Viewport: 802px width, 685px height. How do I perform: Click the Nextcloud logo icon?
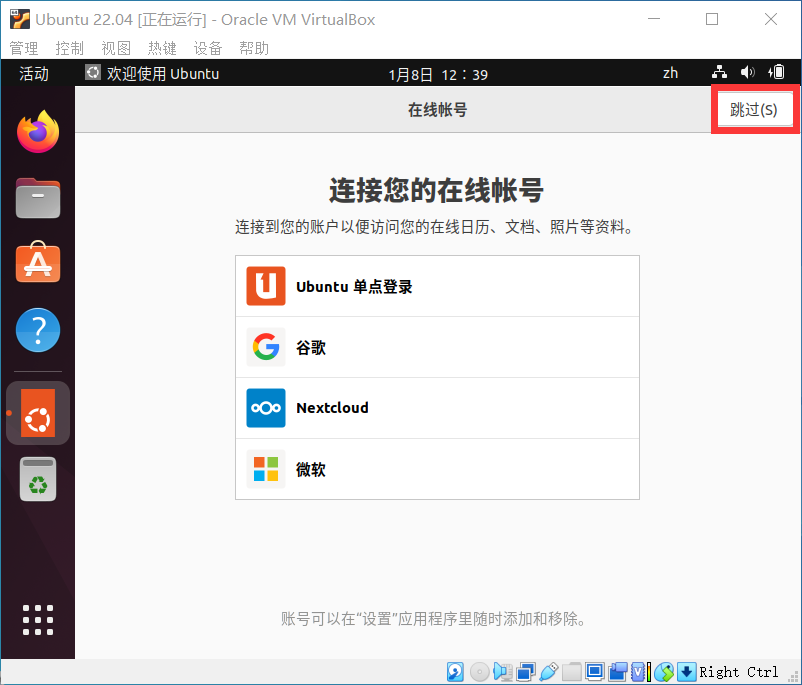(x=265, y=408)
